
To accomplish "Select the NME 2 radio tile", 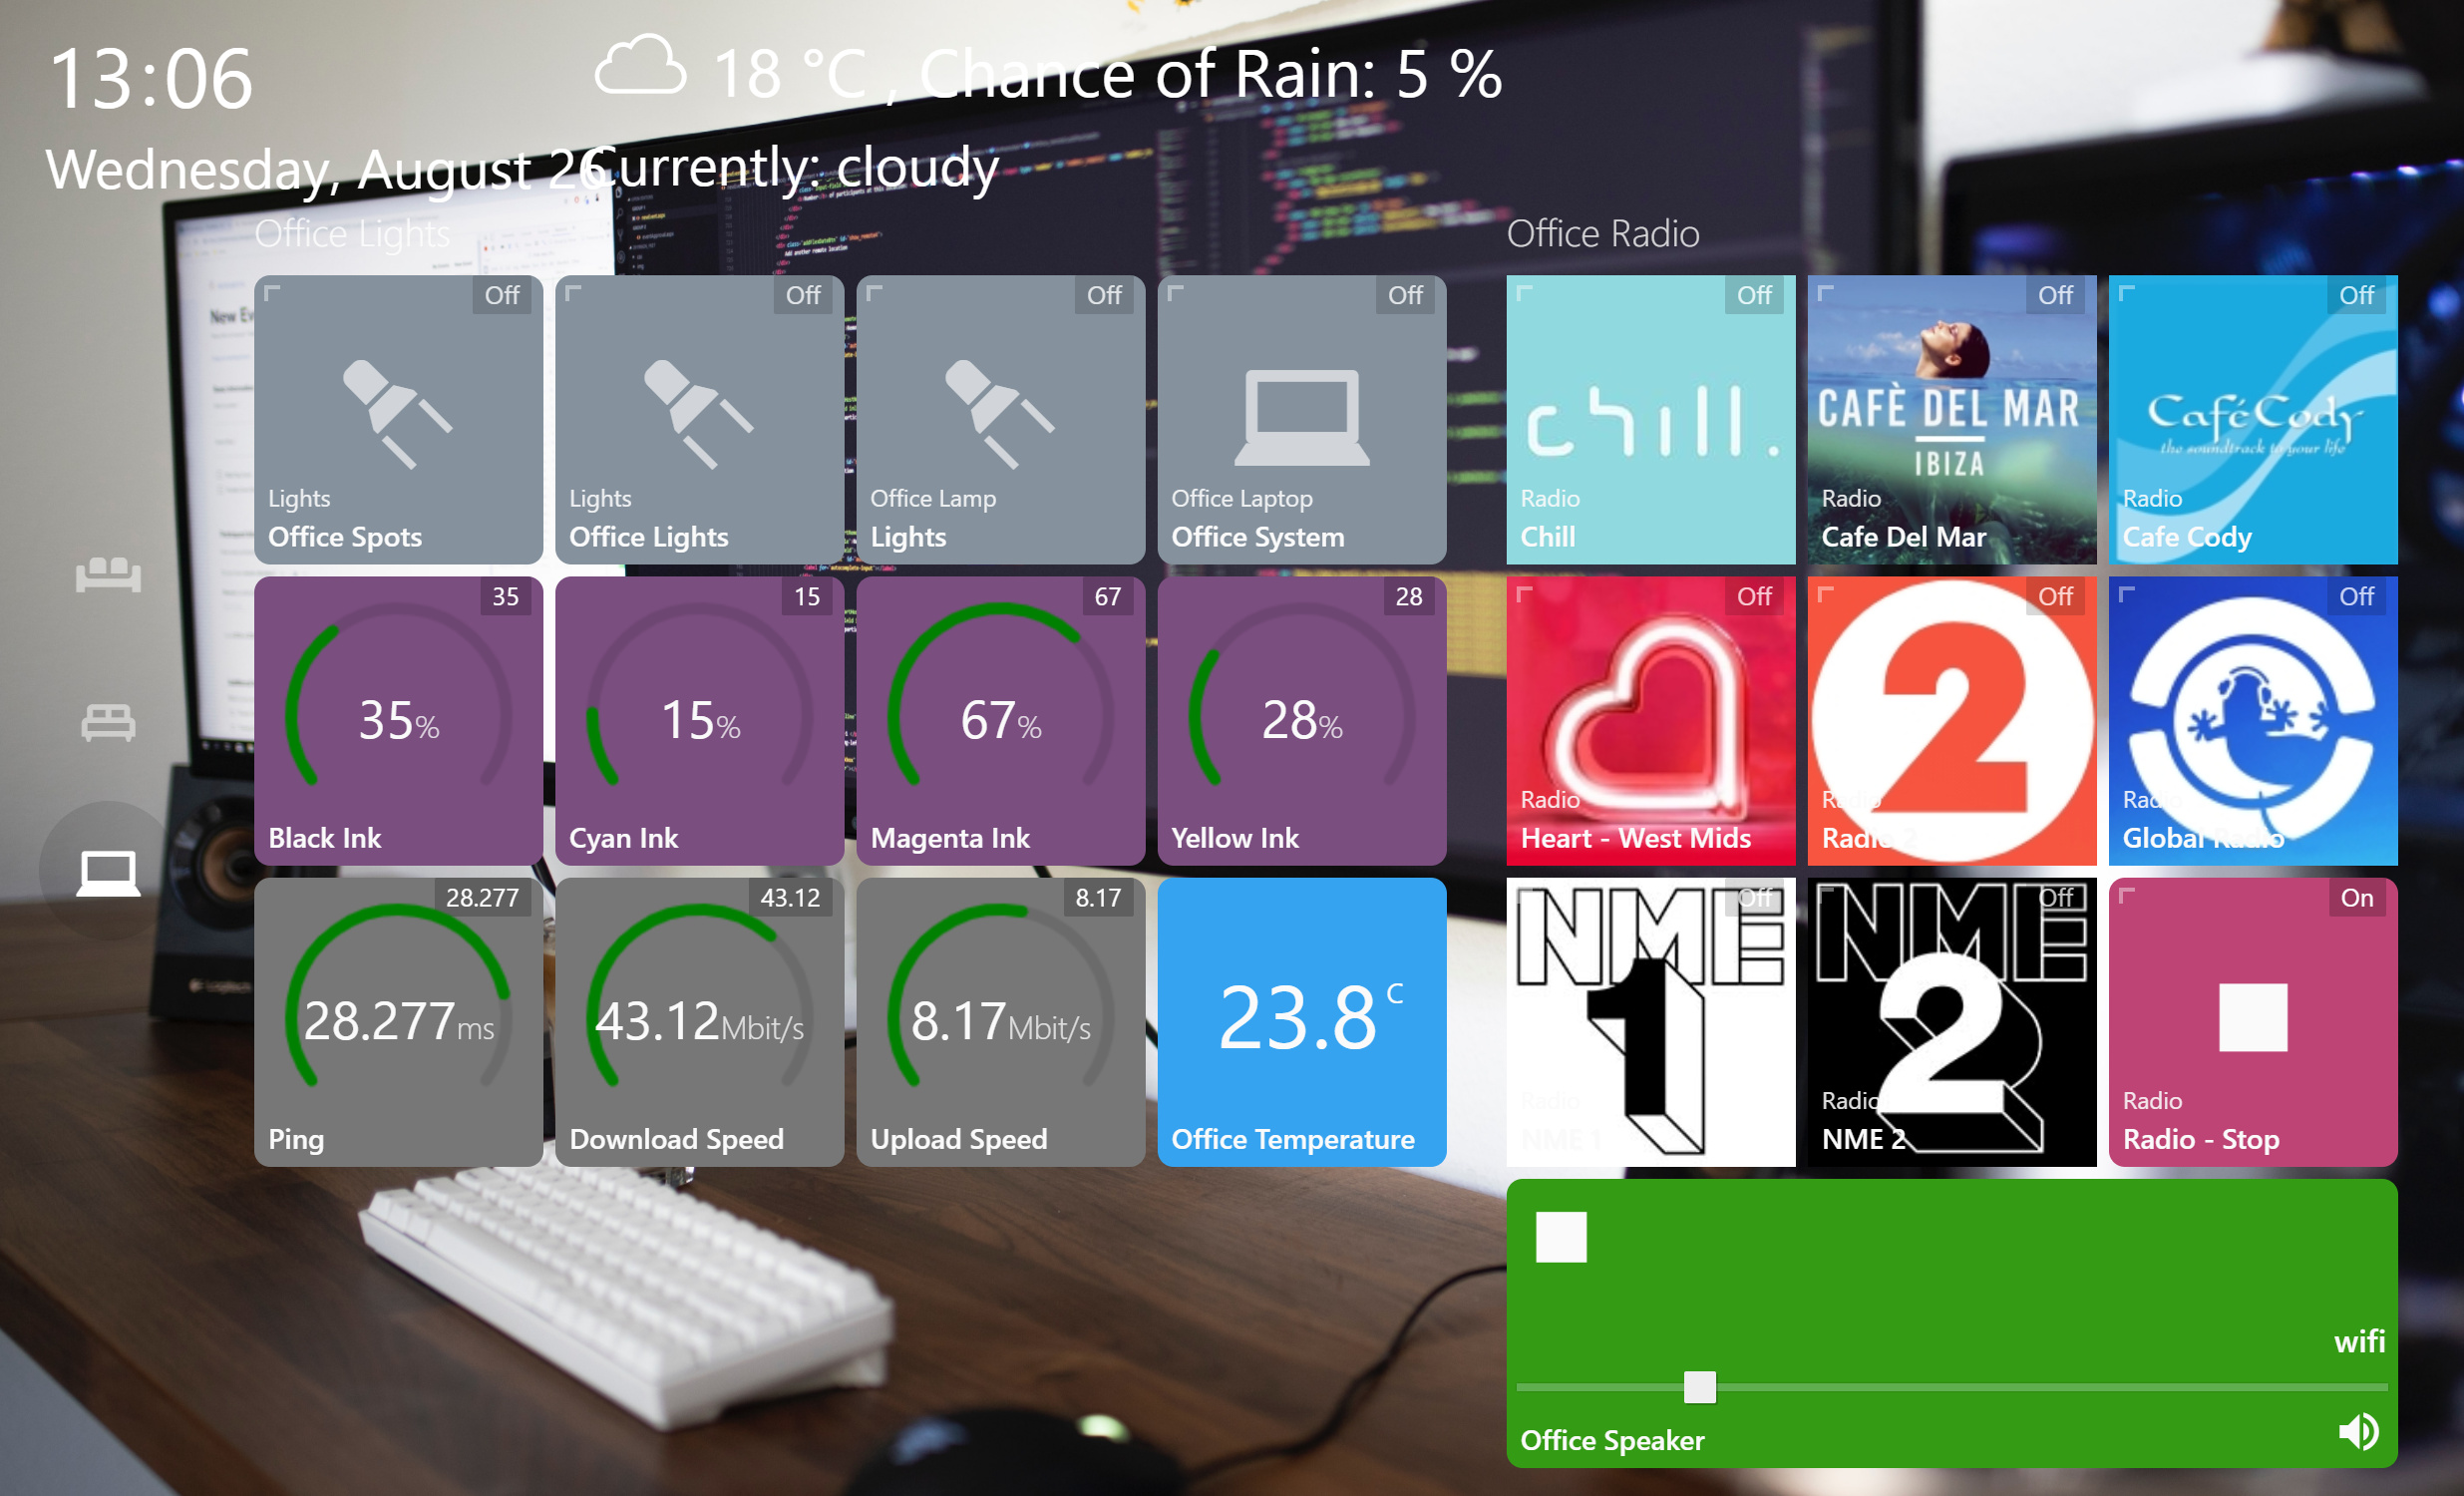I will tap(1951, 1021).
